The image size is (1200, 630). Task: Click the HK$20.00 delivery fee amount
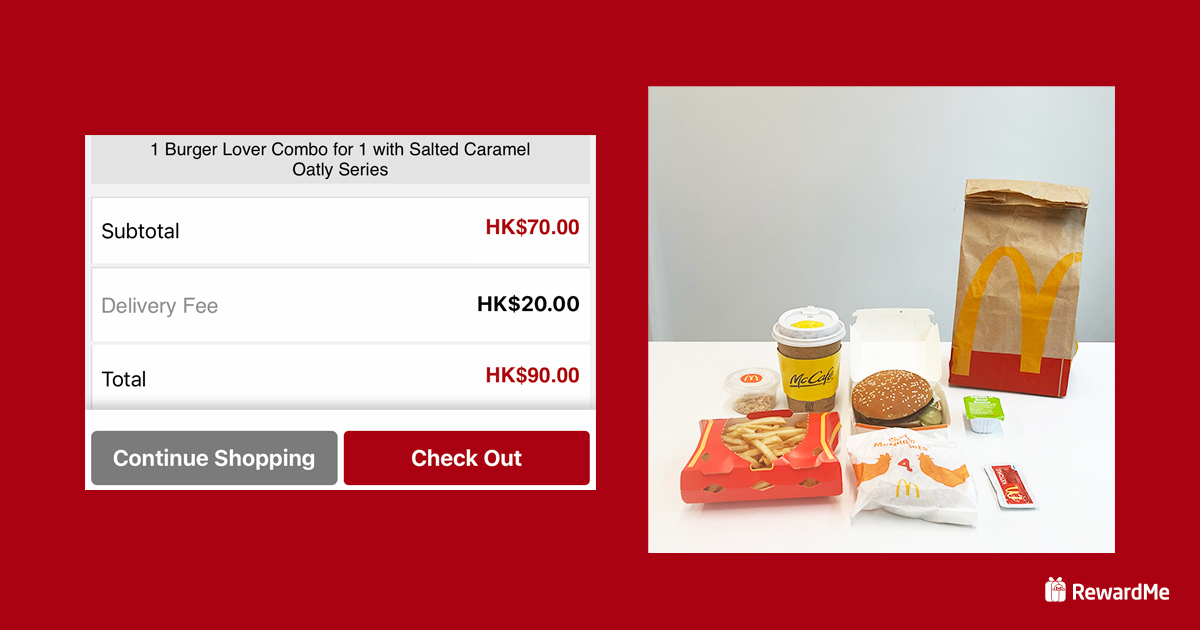[528, 304]
